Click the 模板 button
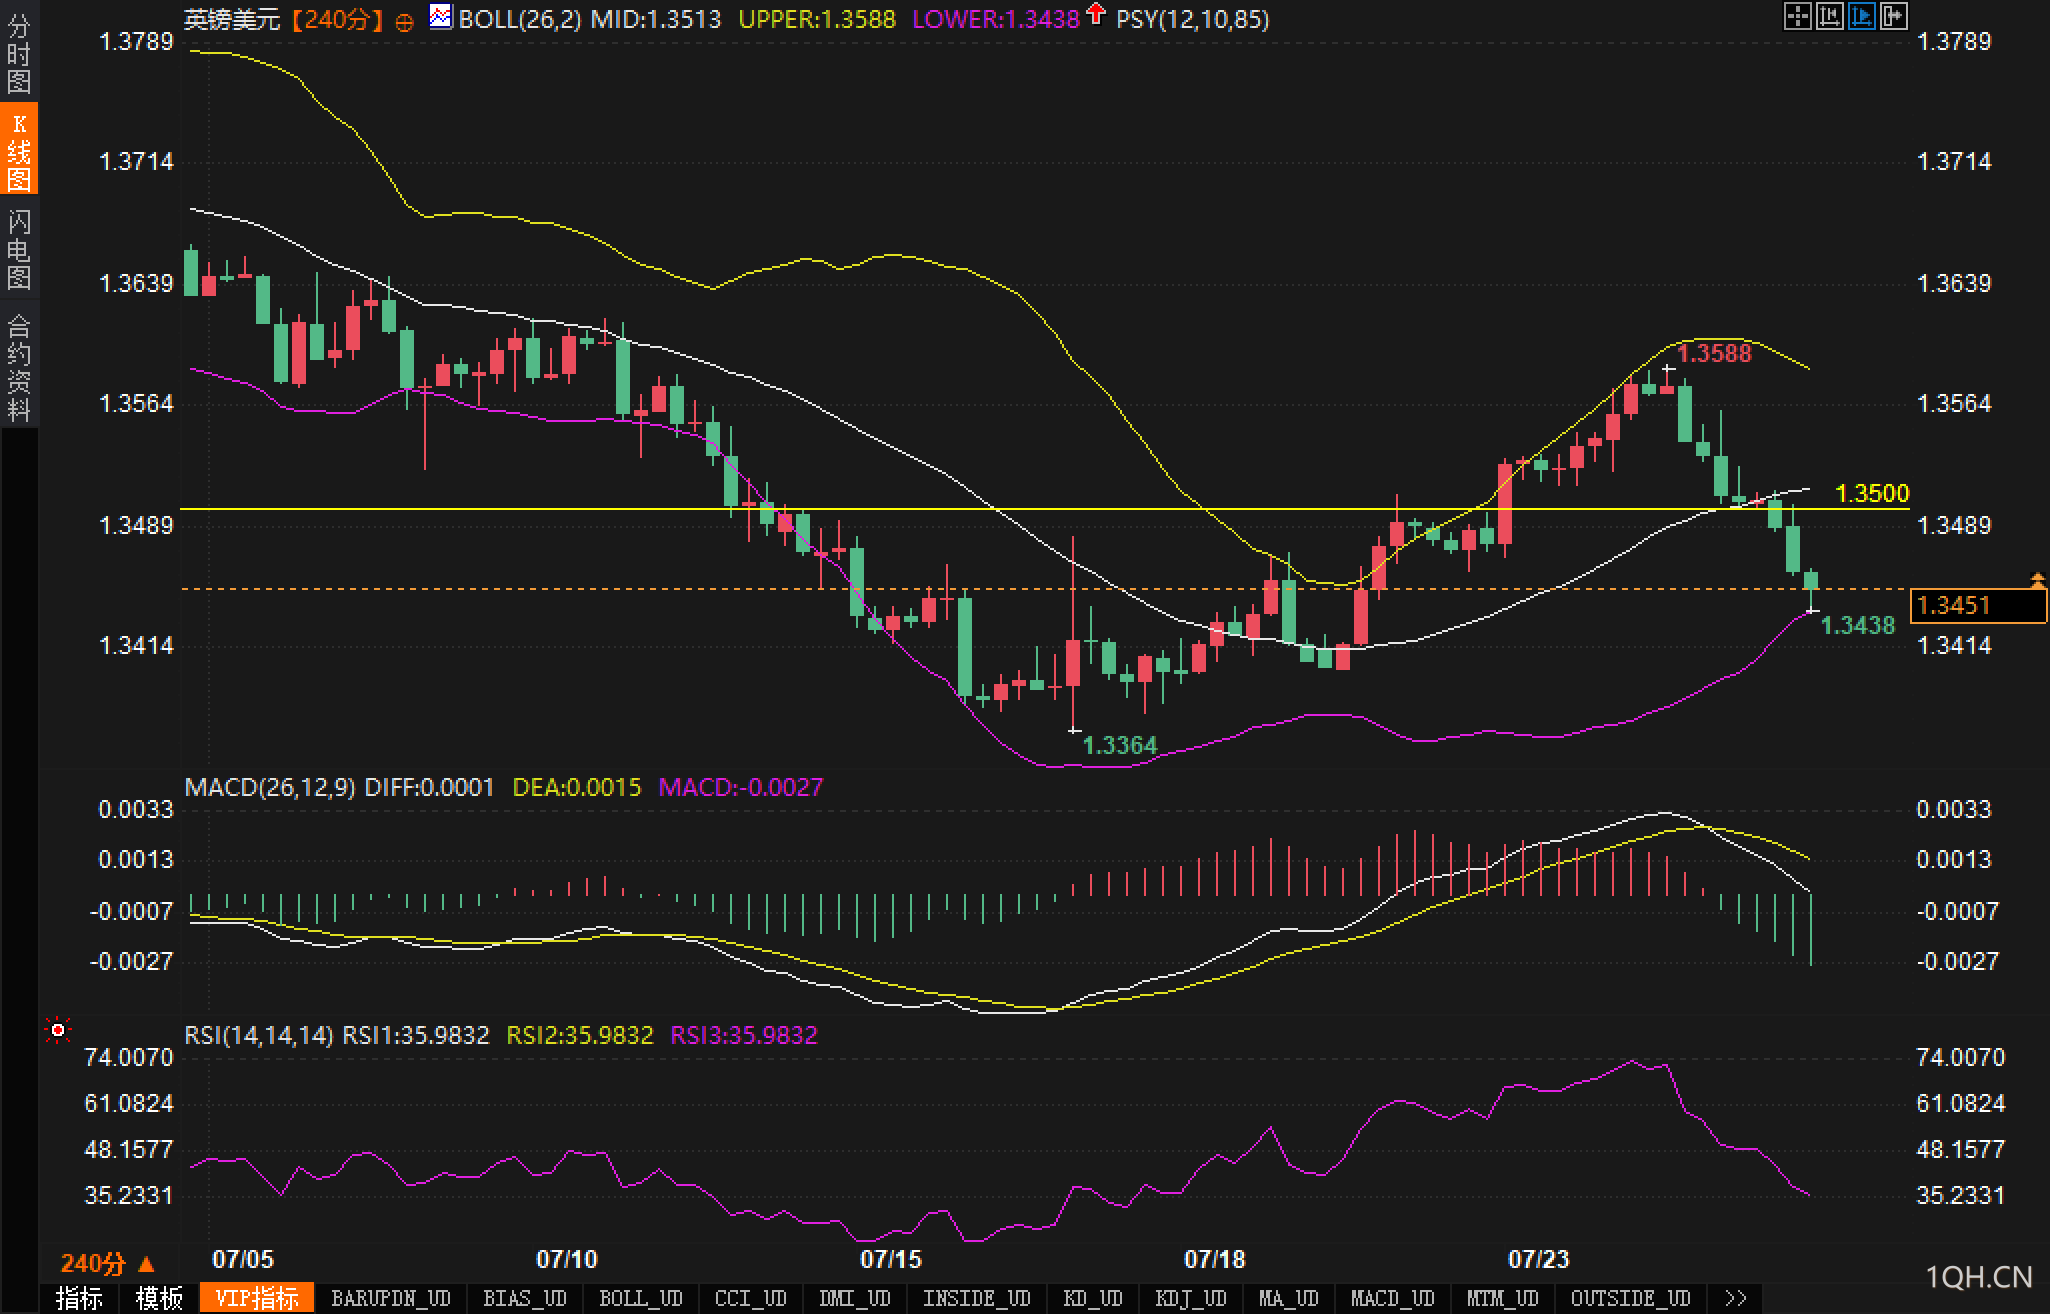The image size is (2050, 1314). point(160,1298)
